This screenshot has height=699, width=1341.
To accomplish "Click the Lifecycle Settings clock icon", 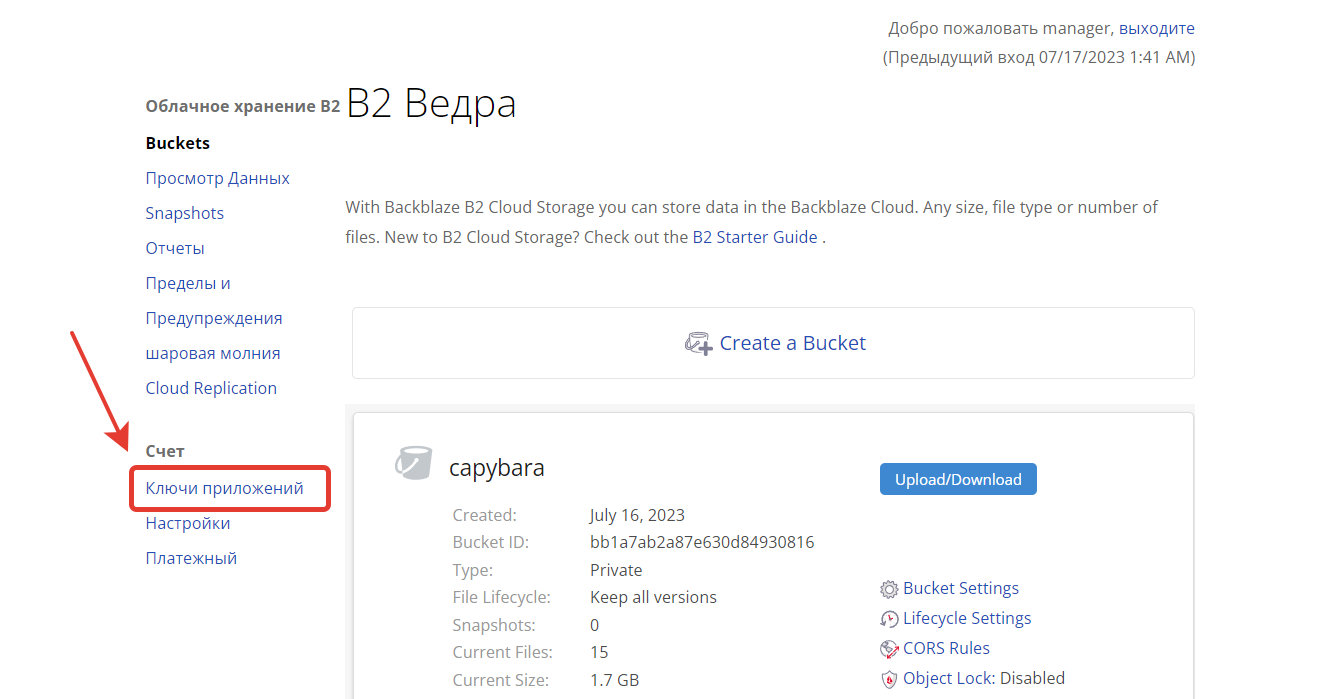I will (x=889, y=619).
